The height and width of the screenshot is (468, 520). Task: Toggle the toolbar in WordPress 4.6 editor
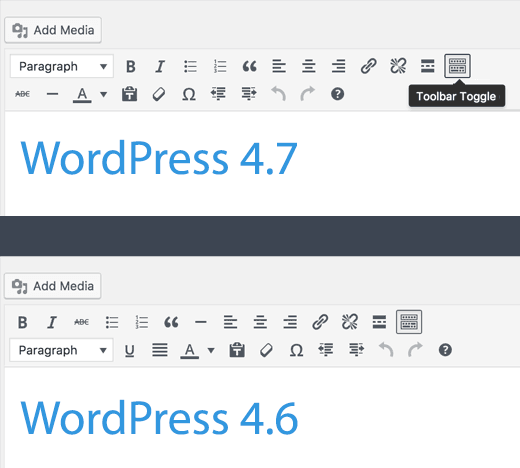(x=409, y=322)
